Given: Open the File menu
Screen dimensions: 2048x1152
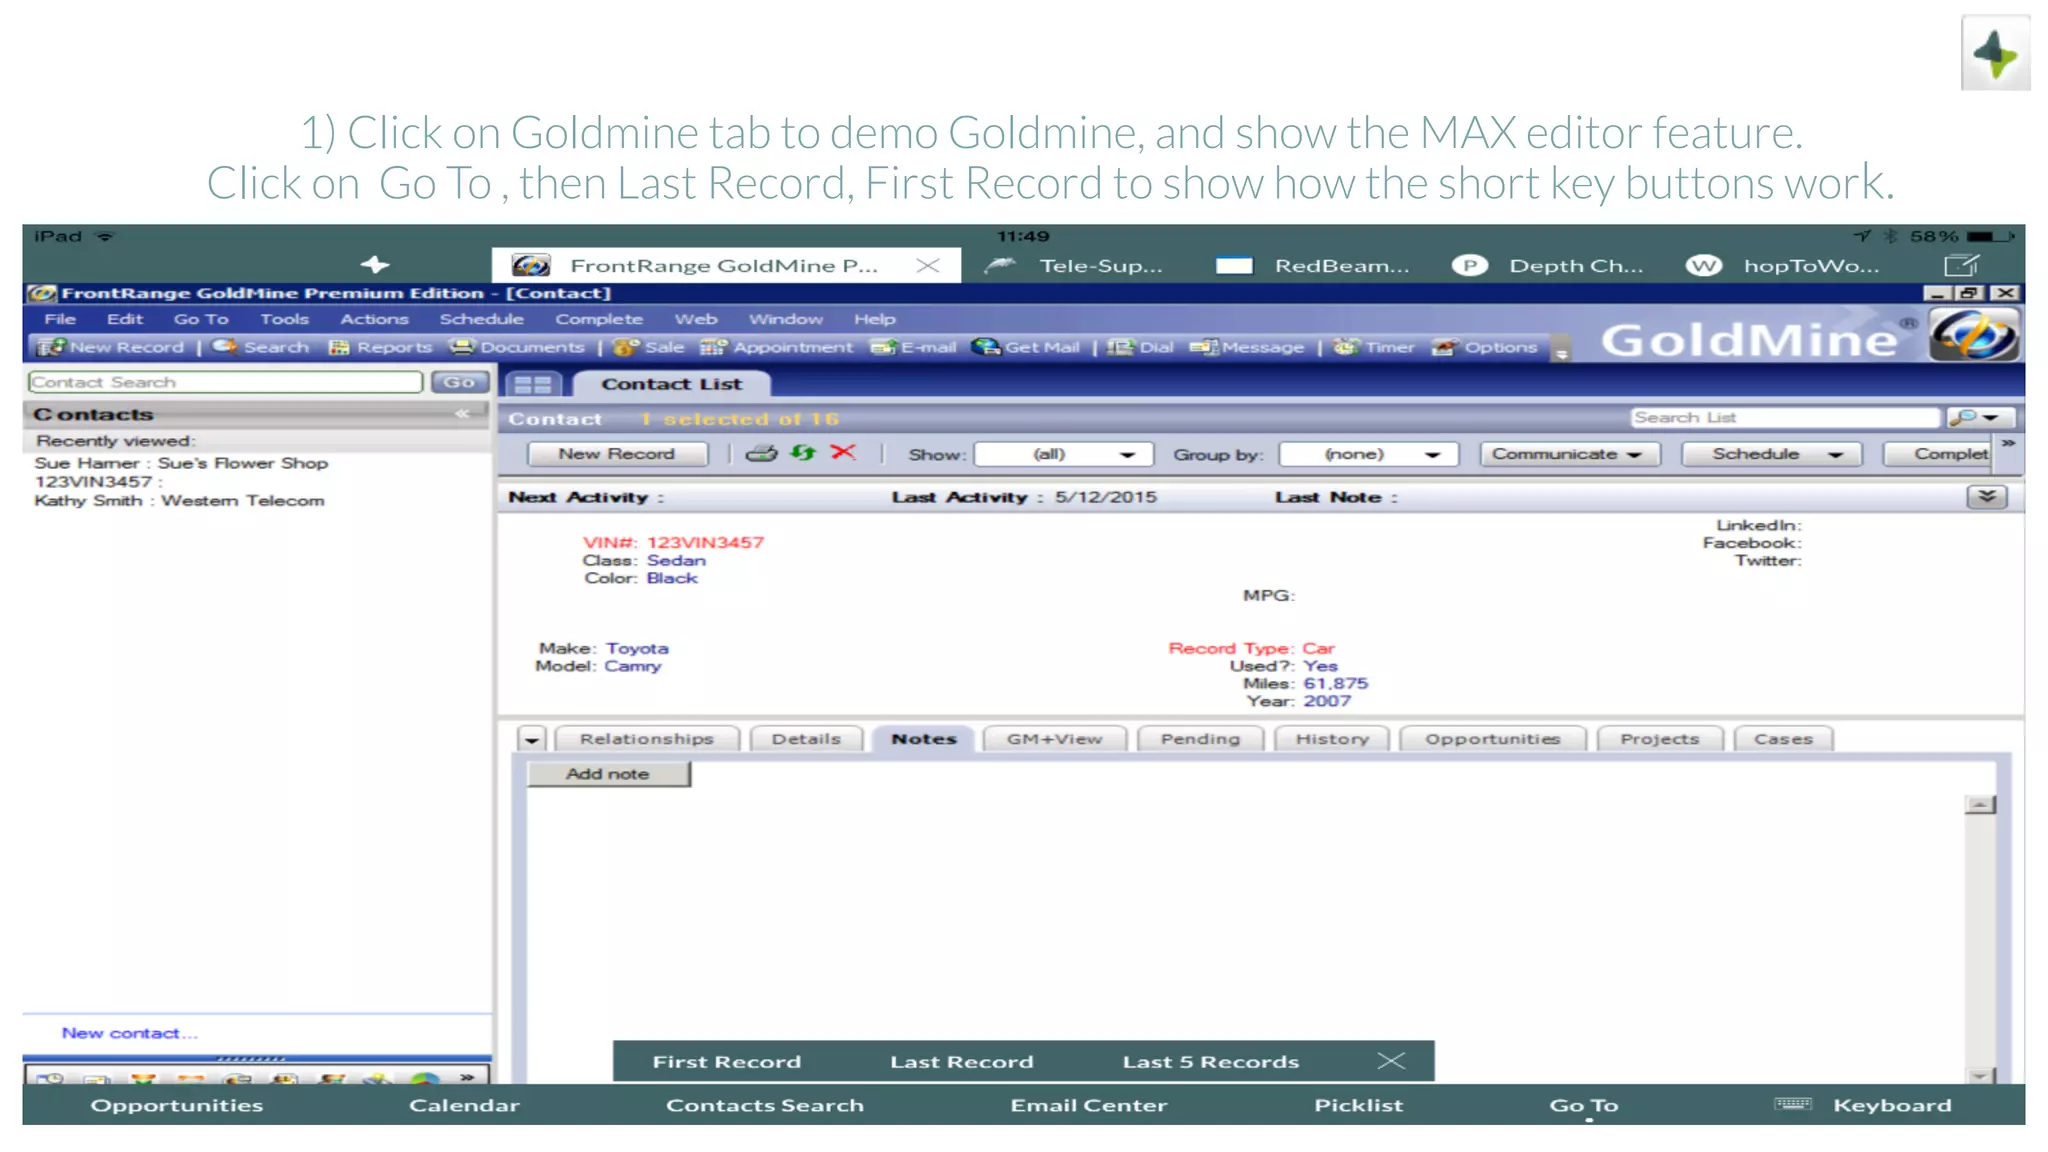Looking at the screenshot, I should 60,319.
